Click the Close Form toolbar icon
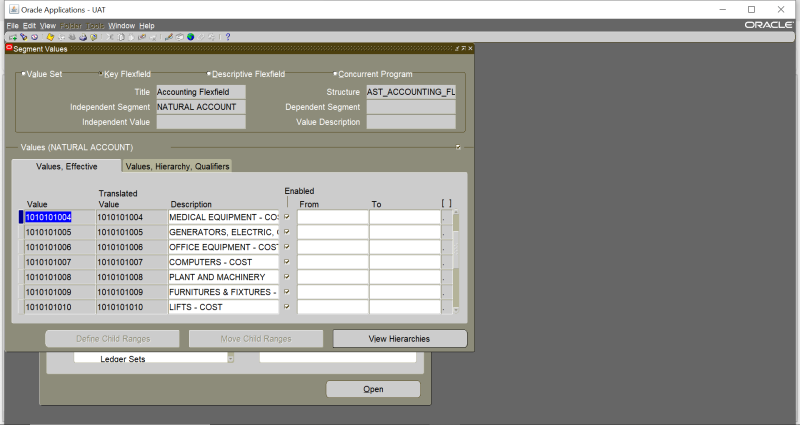The width and height of the screenshot is (800, 425). [93, 37]
